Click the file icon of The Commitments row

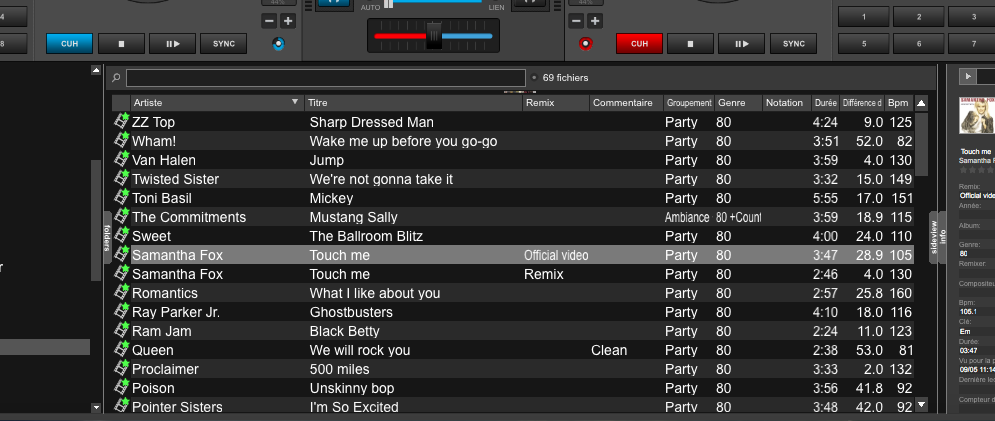(121, 216)
